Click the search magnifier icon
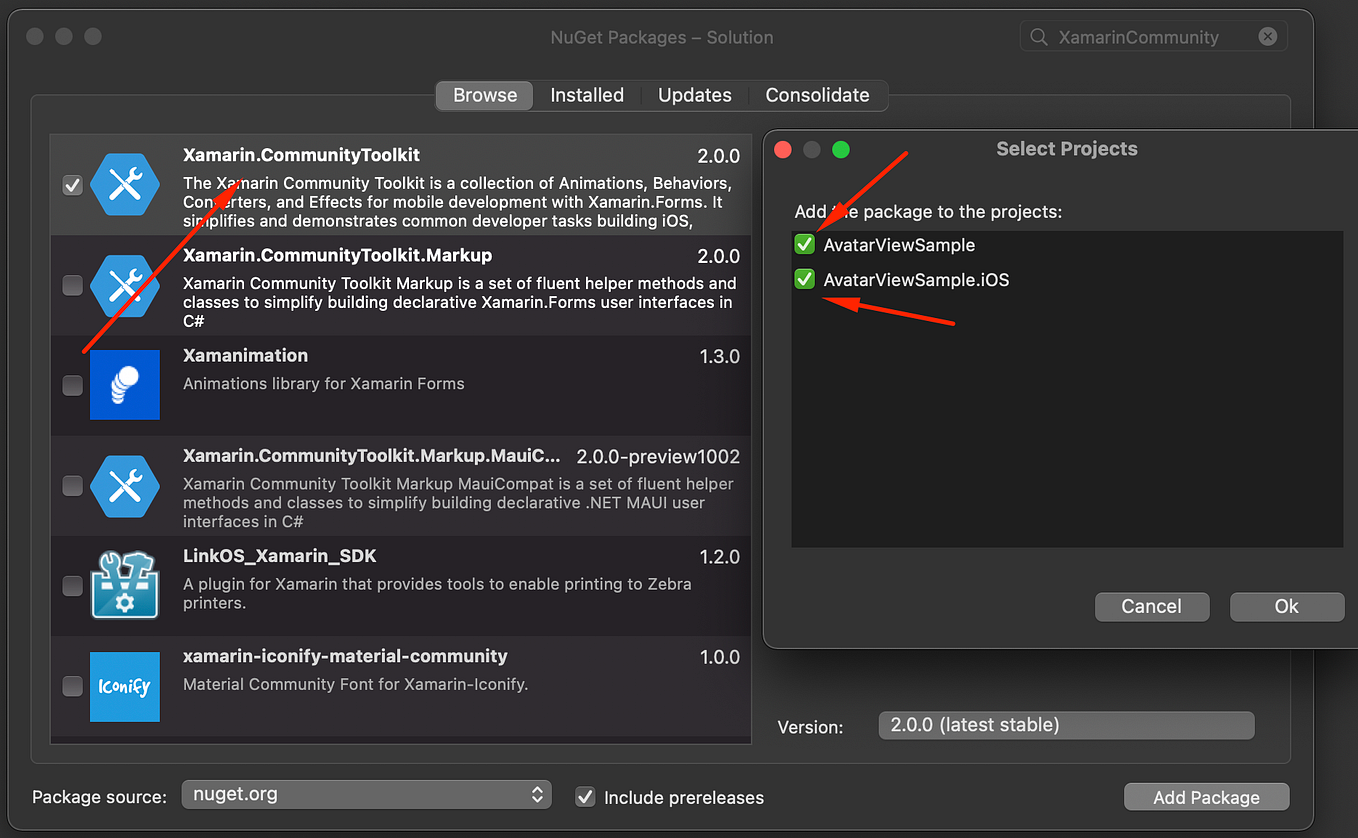Image resolution: width=1358 pixels, height=838 pixels. pos(1040,37)
